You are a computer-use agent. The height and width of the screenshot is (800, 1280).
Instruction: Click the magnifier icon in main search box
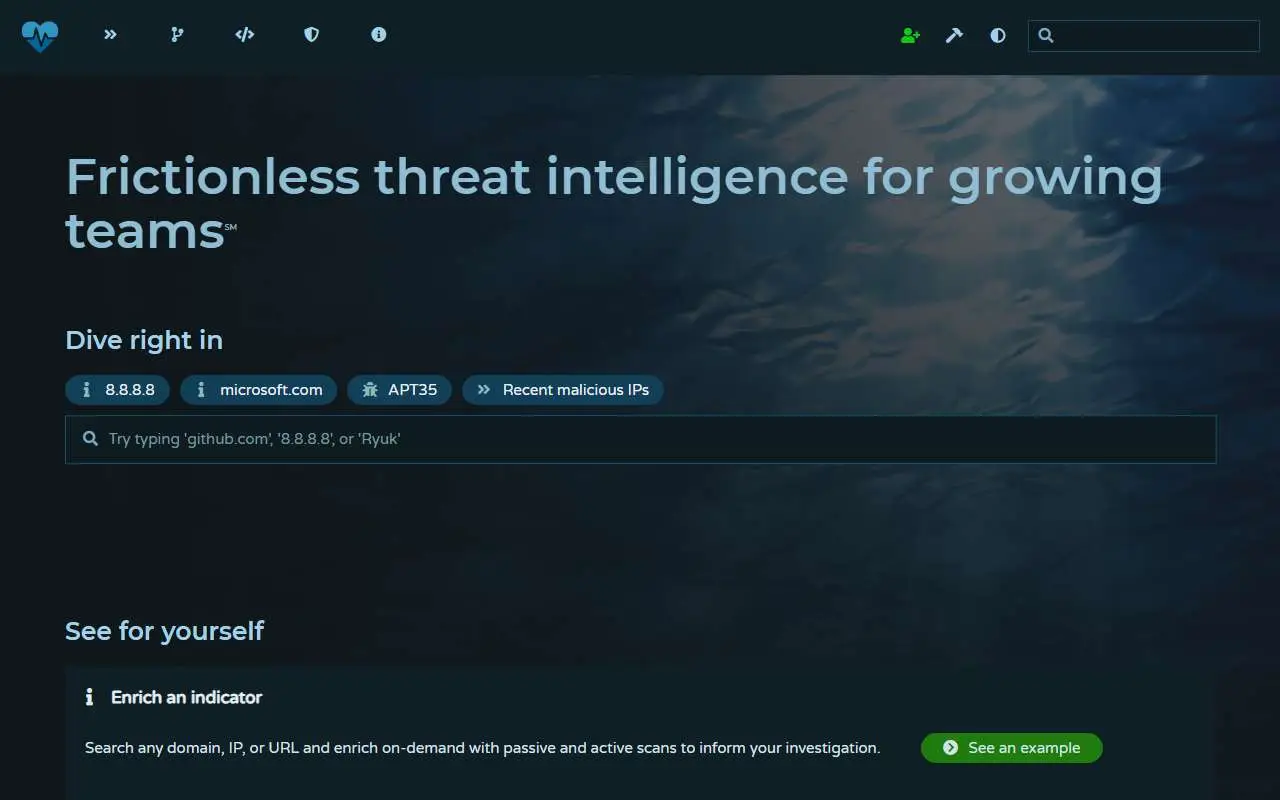point(90,439)
